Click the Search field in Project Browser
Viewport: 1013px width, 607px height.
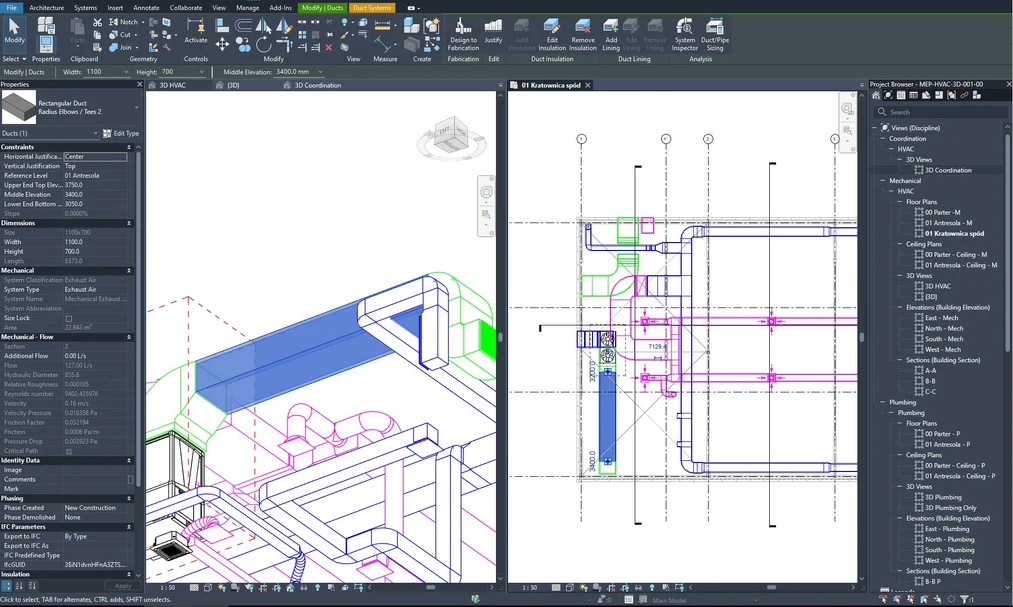coord(940,111)
